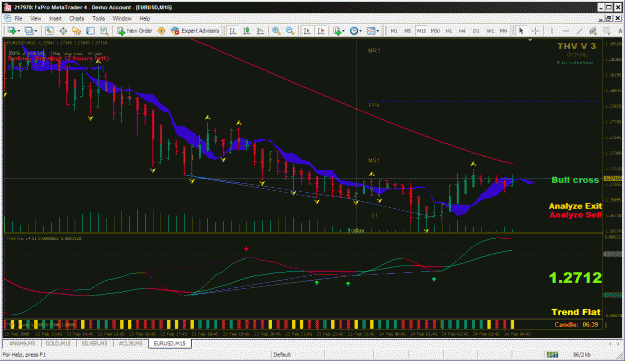
Task: Open the Charts menu
Action: pyautogui.click(x=77, y=18)
